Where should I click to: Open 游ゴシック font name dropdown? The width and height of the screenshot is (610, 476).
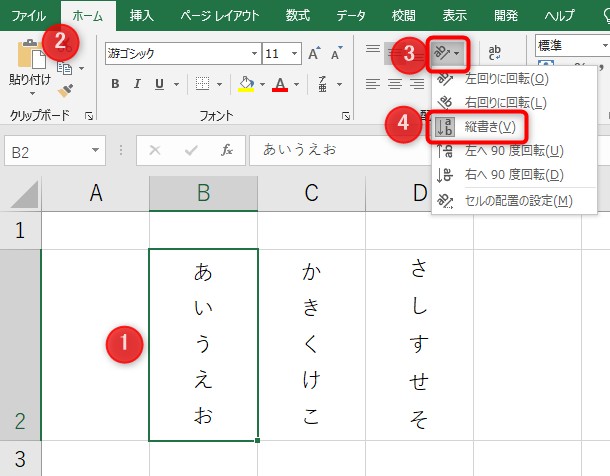point(254,53)
